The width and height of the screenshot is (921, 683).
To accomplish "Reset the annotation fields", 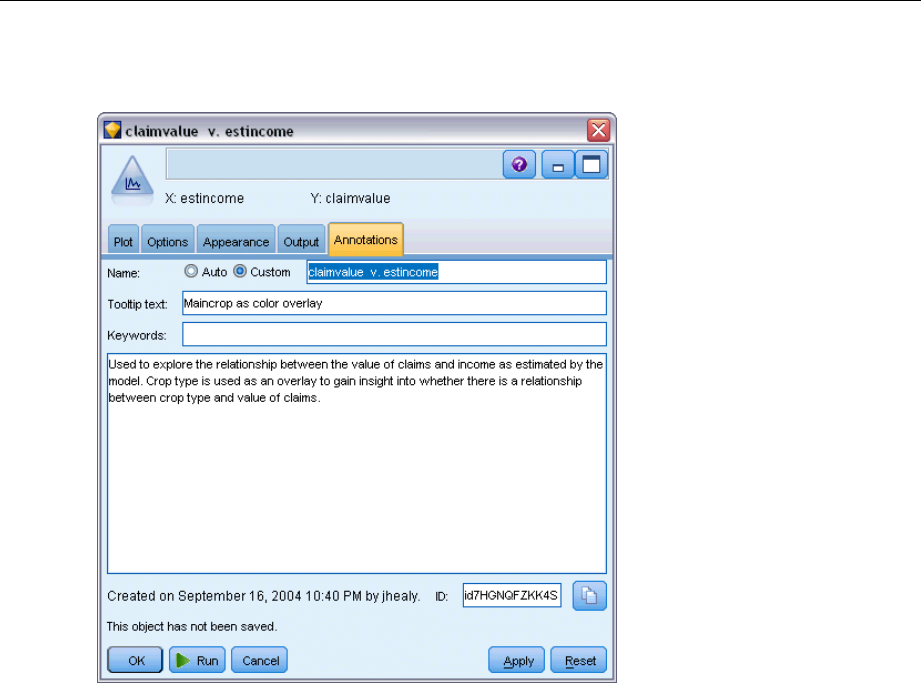I will point(579,660).
